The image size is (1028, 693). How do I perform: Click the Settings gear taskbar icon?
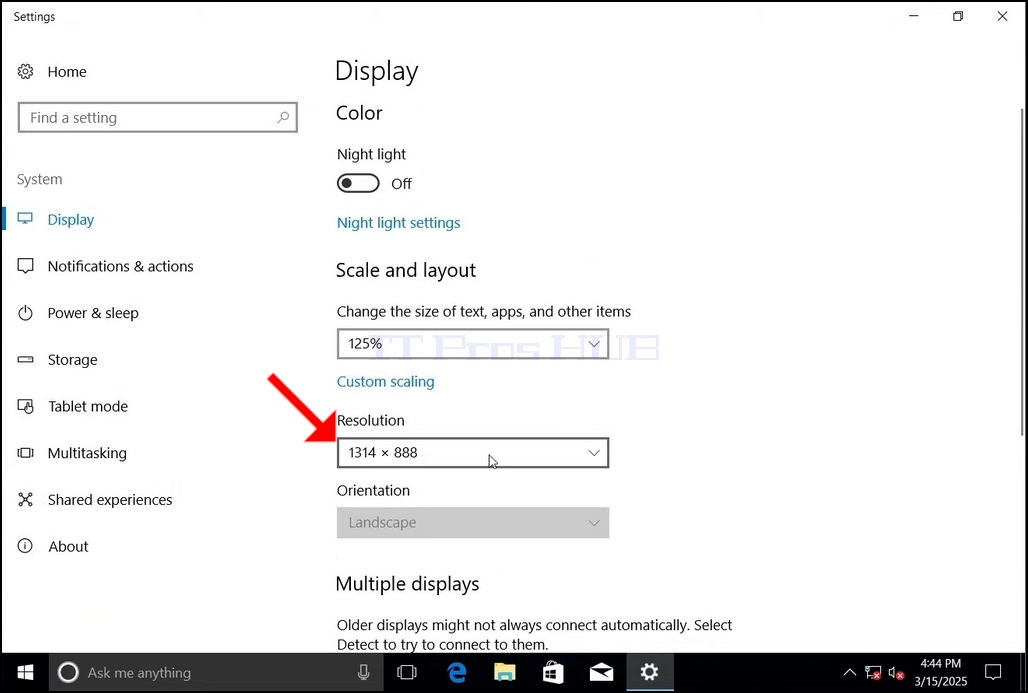649,672
